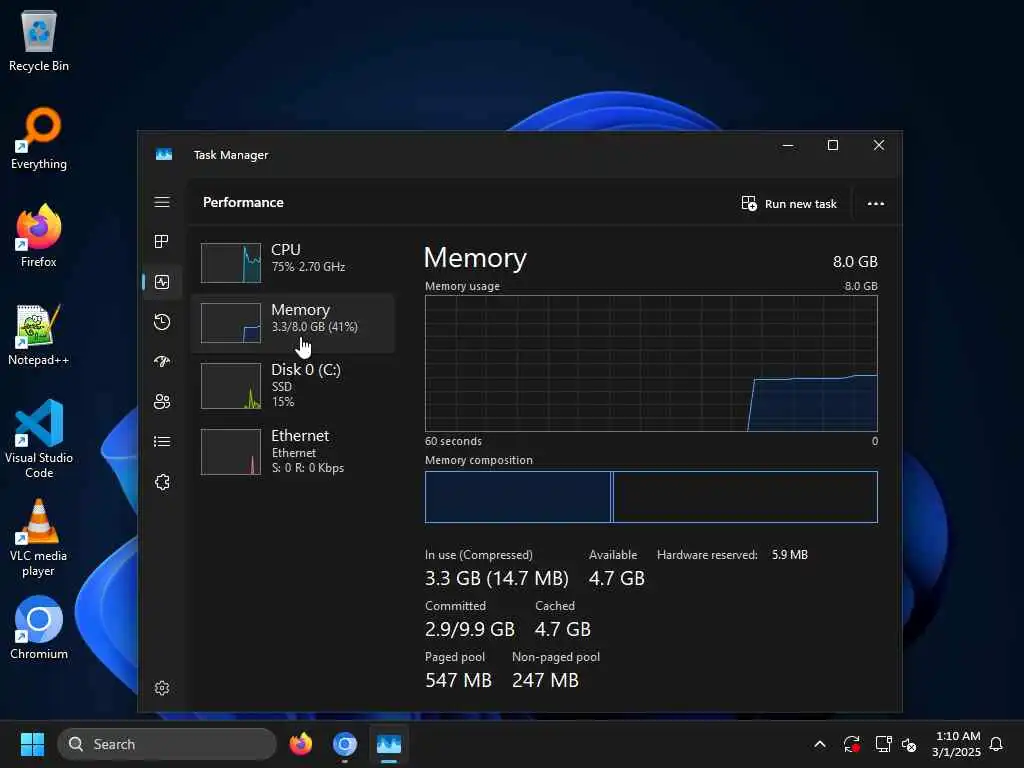
Task: Click Run new task button
Action: (x=789, y=204)
